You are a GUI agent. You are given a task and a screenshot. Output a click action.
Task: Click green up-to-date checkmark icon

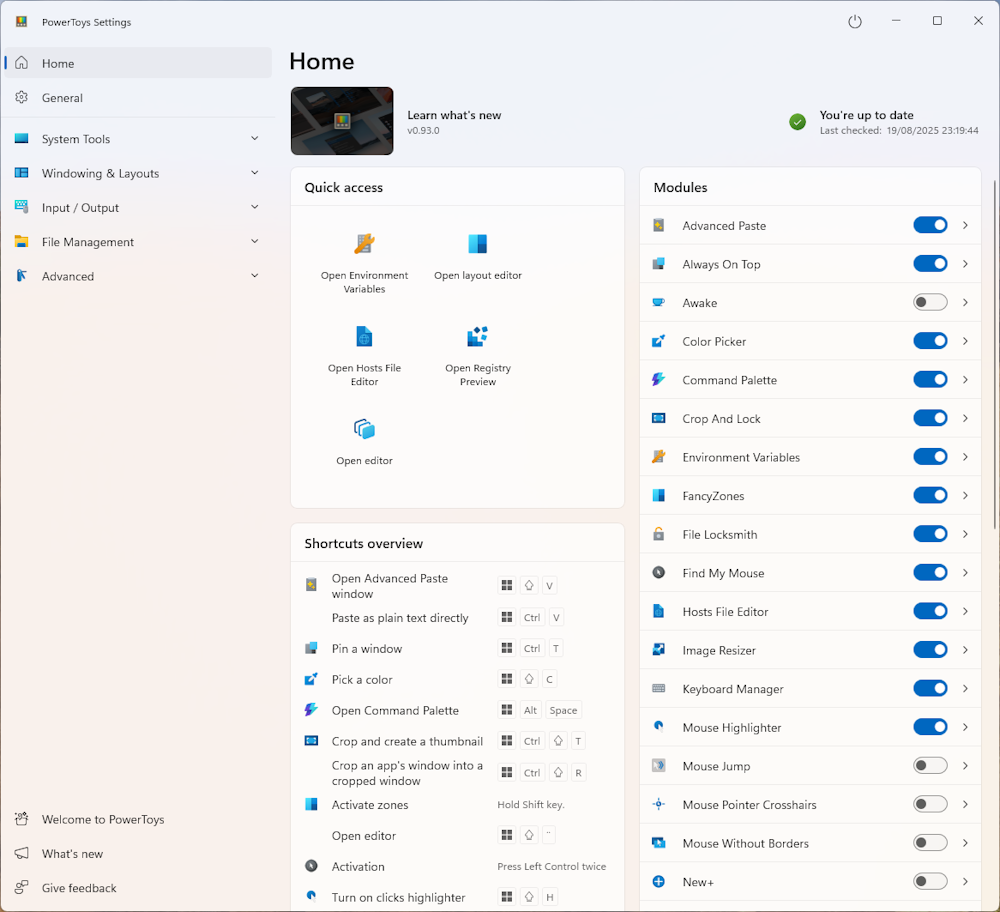click(x=797, y=122)
